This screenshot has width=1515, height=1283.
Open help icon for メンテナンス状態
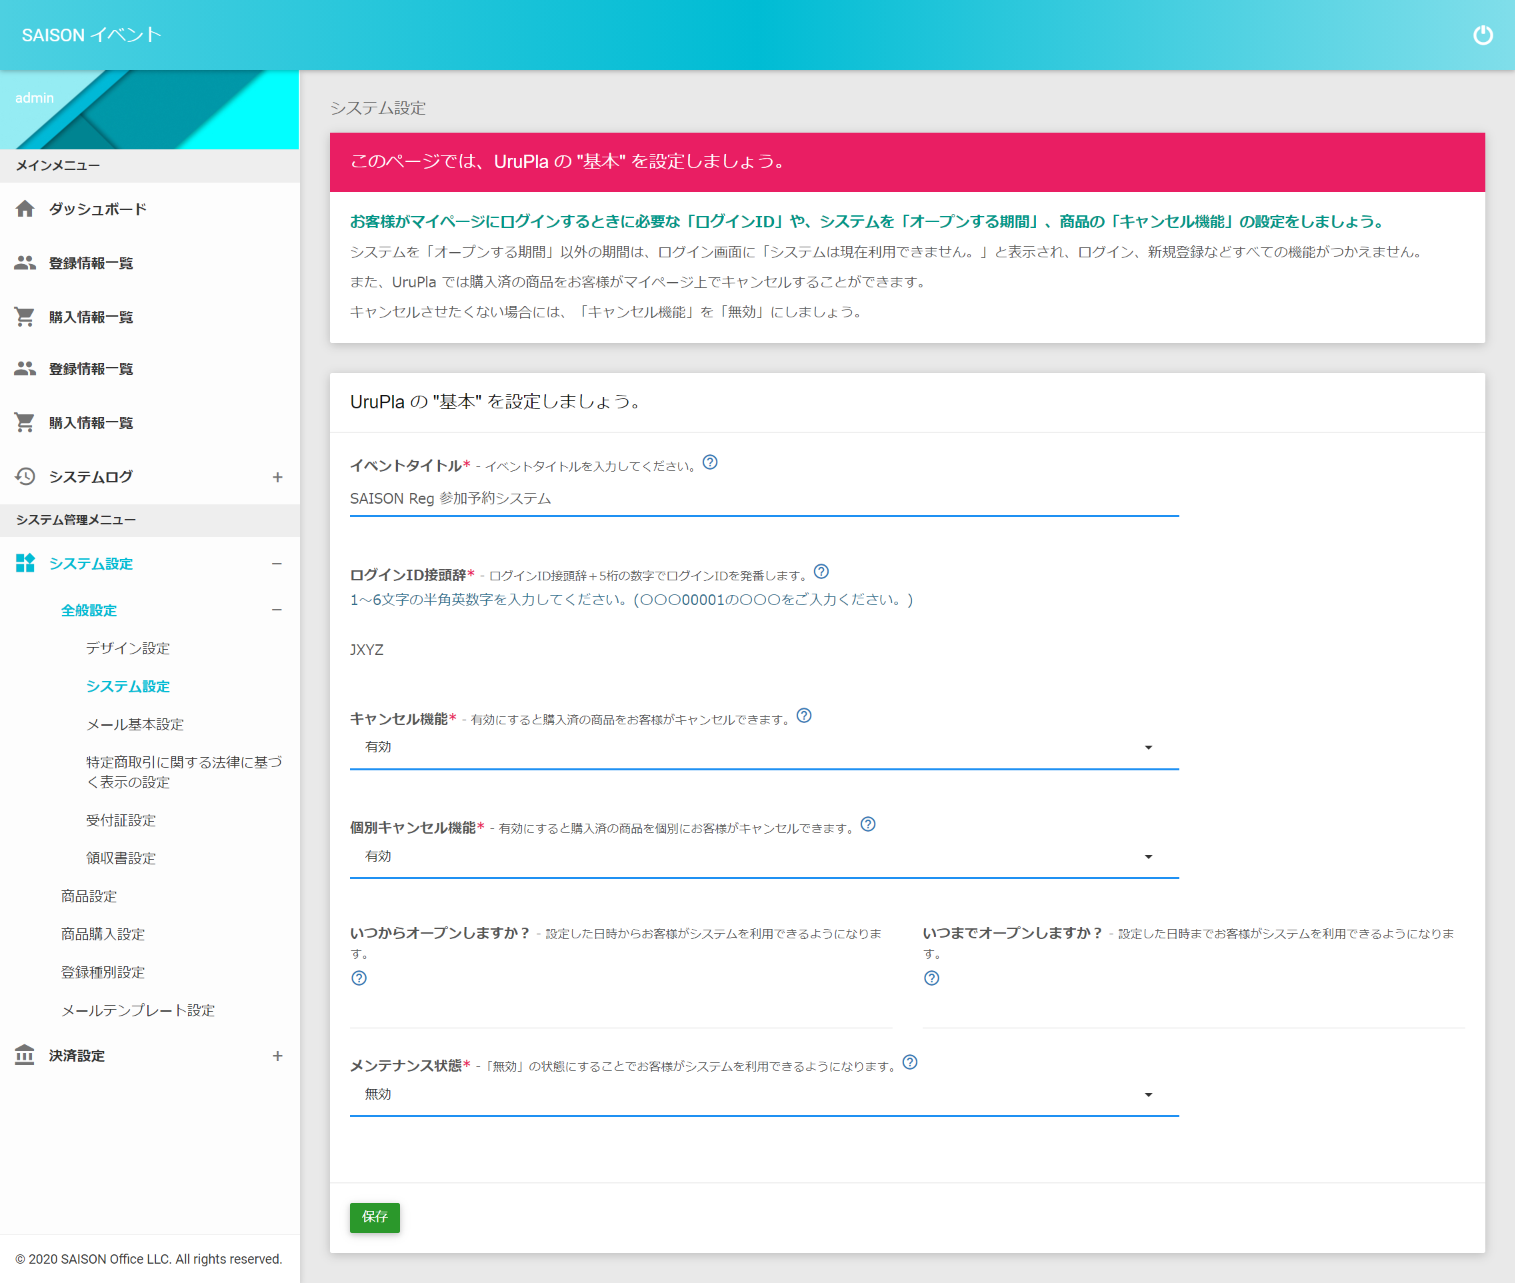tap(910, 1063)
